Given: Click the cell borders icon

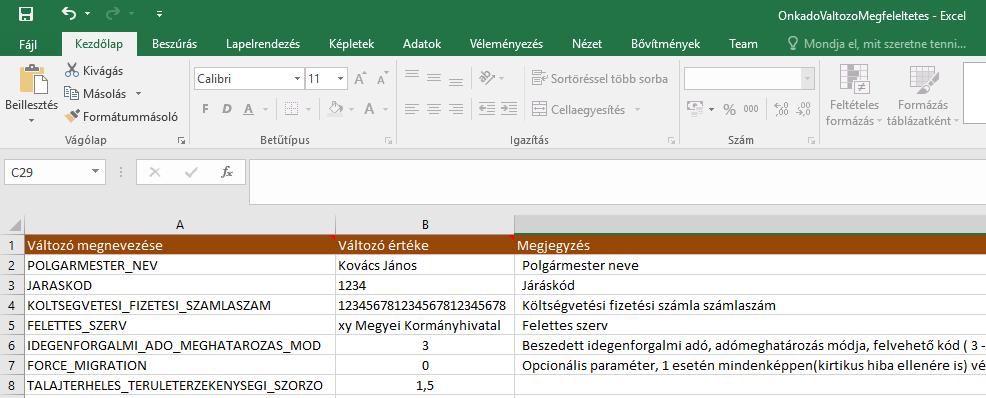Looking at the screenshot, I should click(291, 109).
